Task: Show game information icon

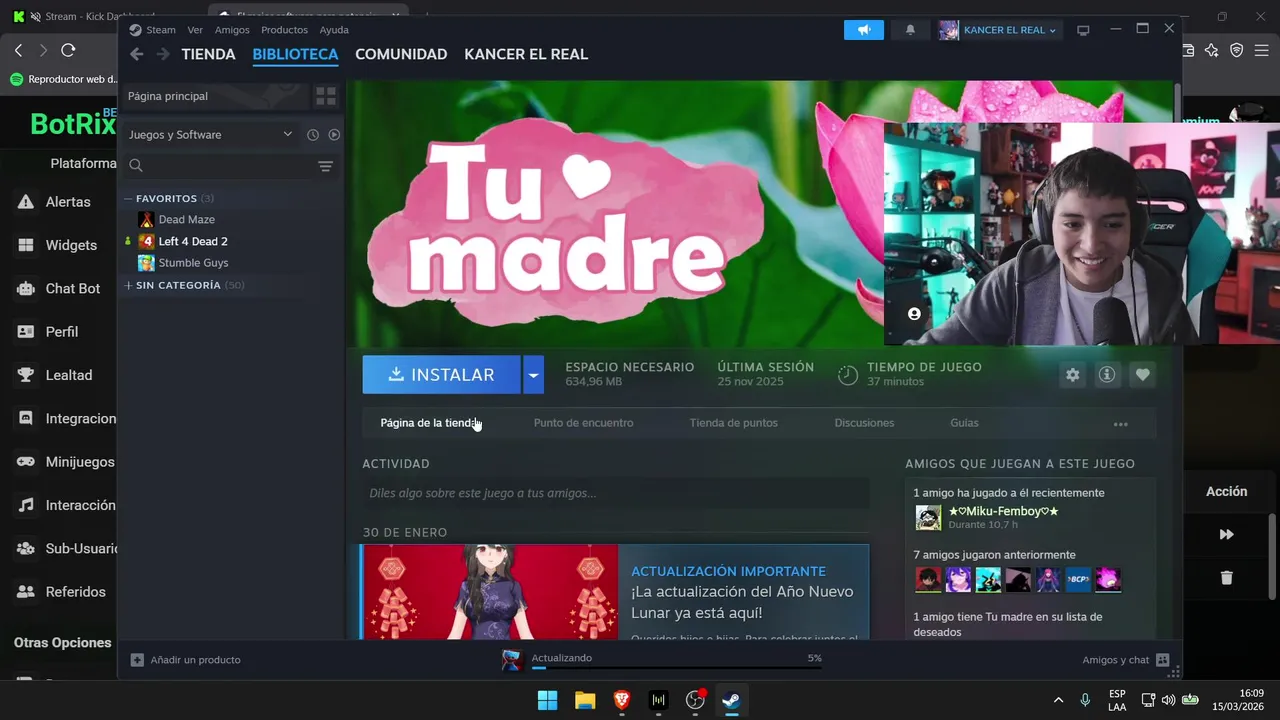Action: 1107,375
